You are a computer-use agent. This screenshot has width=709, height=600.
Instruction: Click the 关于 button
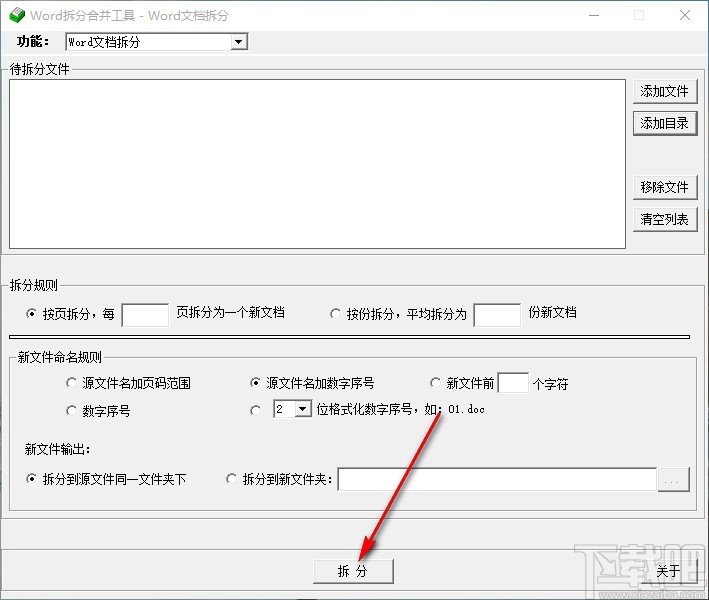pyautogui.click(x=668, y=571)
